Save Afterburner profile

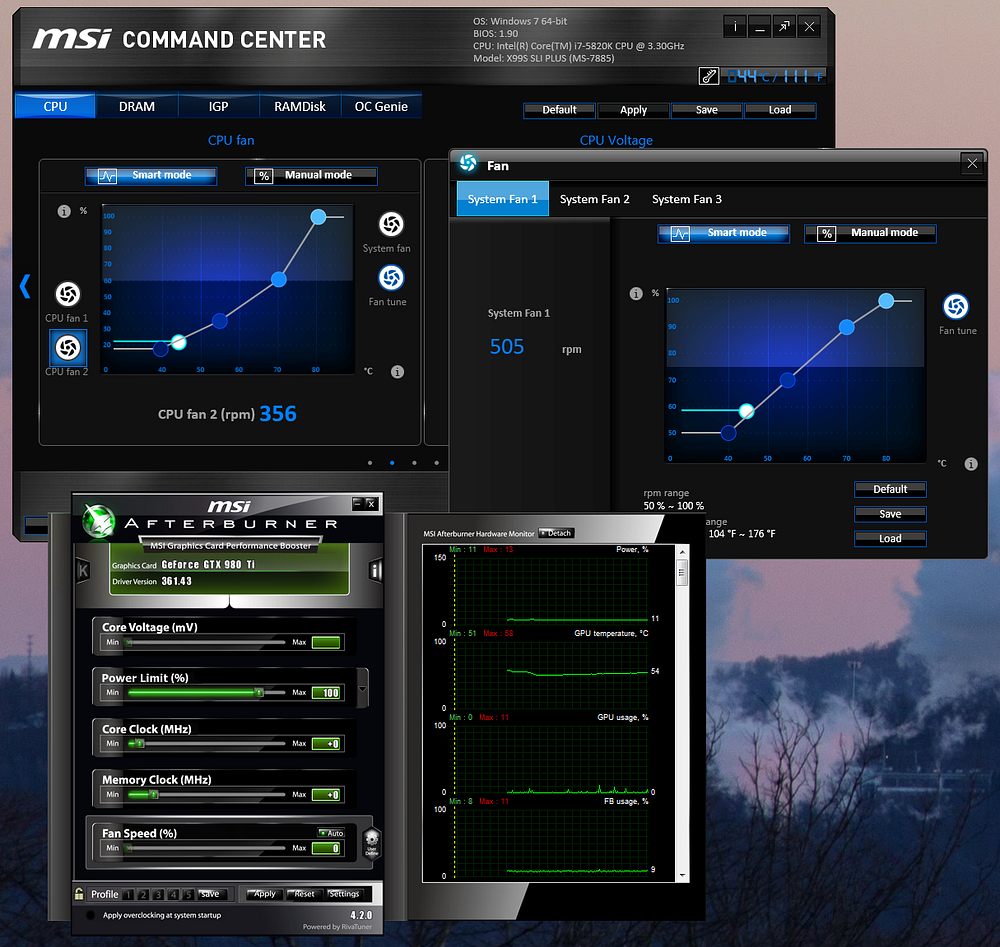(x=210, y=894)
